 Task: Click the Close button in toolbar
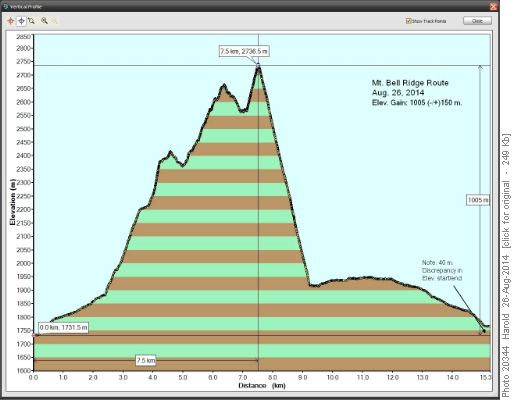477,21
